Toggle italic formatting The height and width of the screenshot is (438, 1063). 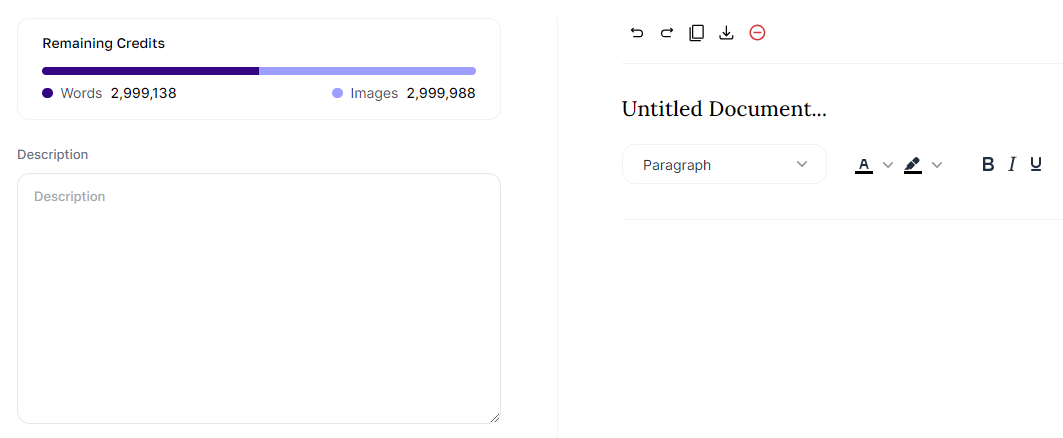pos(1012,164)
